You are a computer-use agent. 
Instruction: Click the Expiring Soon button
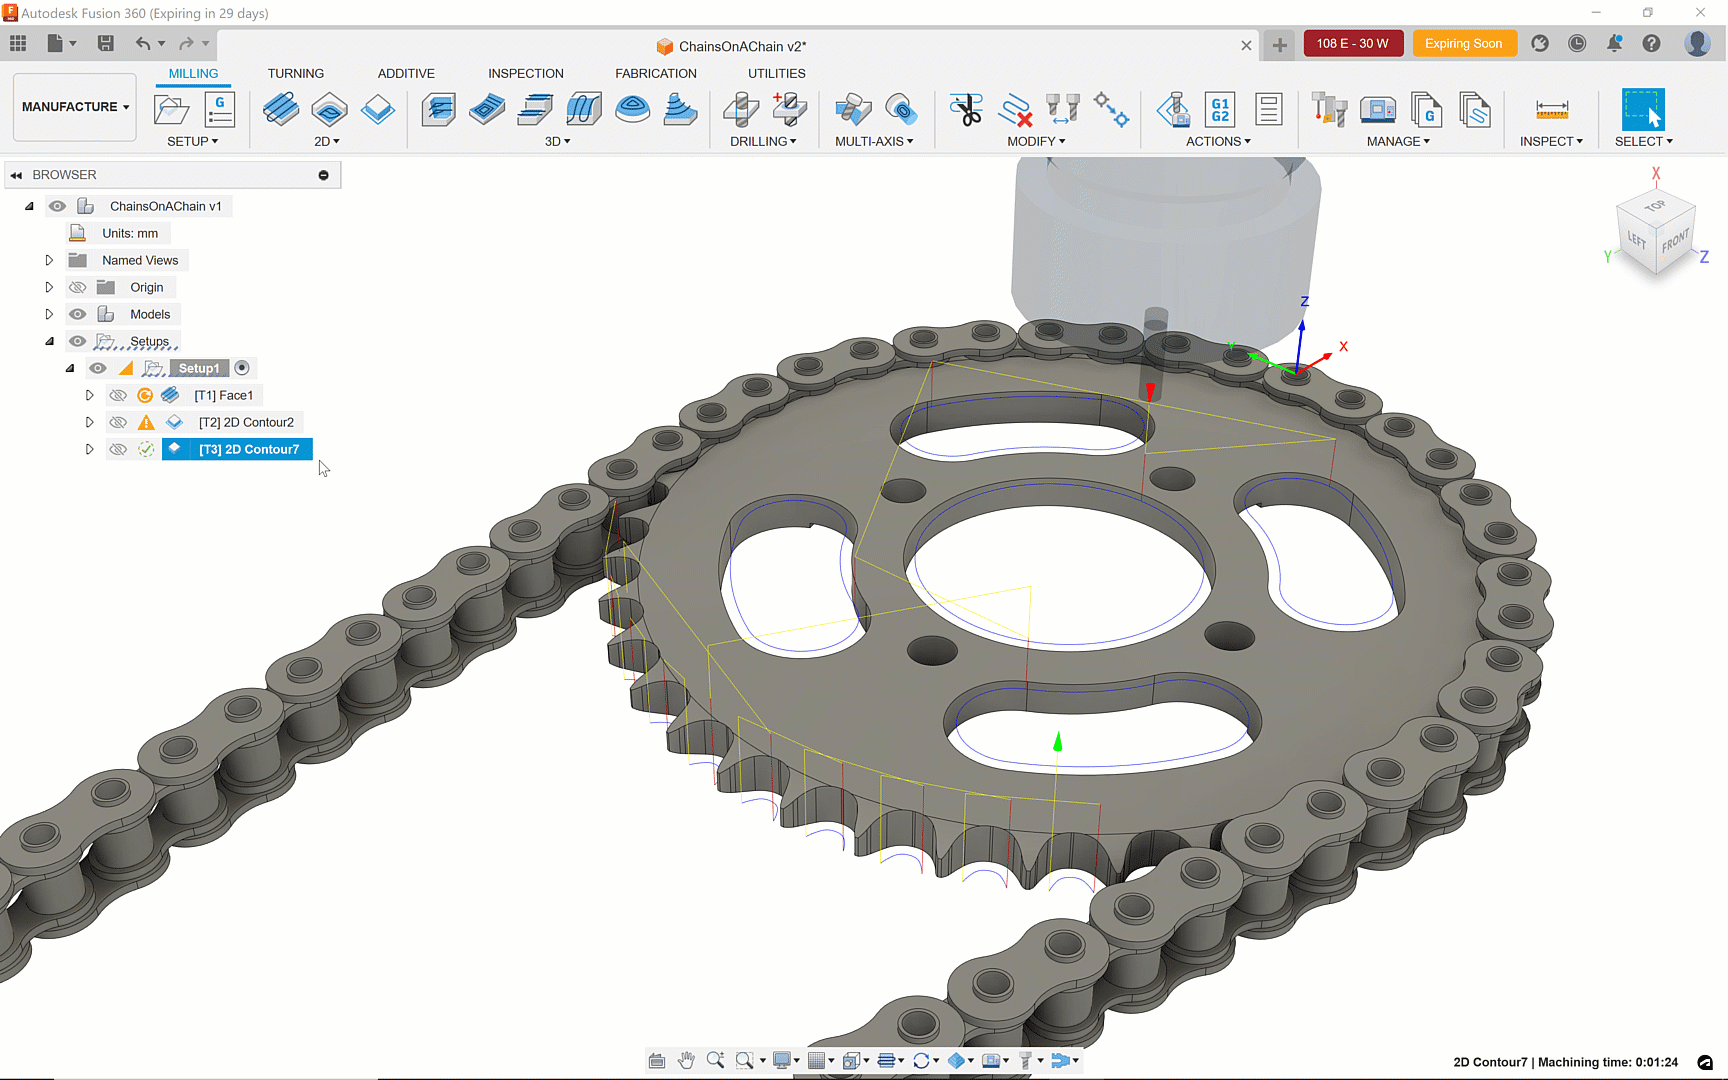tap(1464, 44)
